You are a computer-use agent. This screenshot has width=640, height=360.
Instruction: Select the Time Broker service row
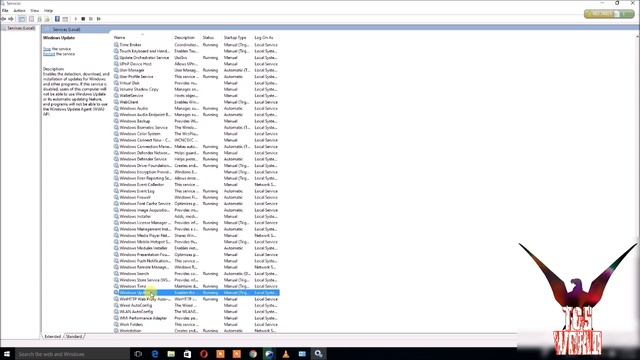click(196, 45)
